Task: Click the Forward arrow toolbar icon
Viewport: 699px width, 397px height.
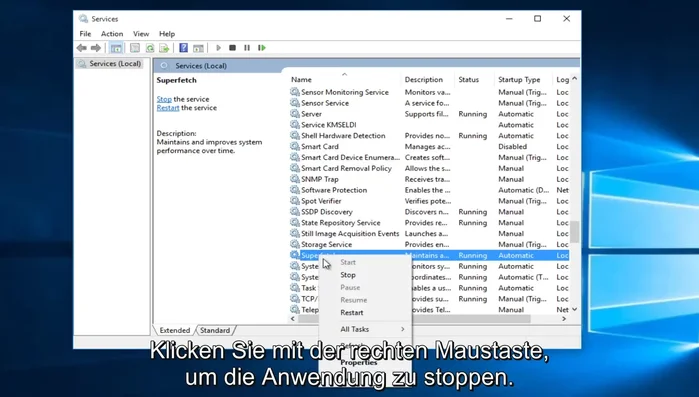Action: [x=95, y=48]
